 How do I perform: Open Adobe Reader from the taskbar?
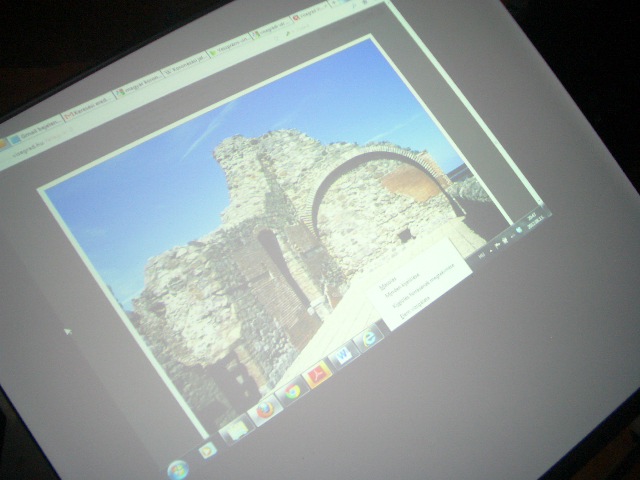tap(317, 375)
